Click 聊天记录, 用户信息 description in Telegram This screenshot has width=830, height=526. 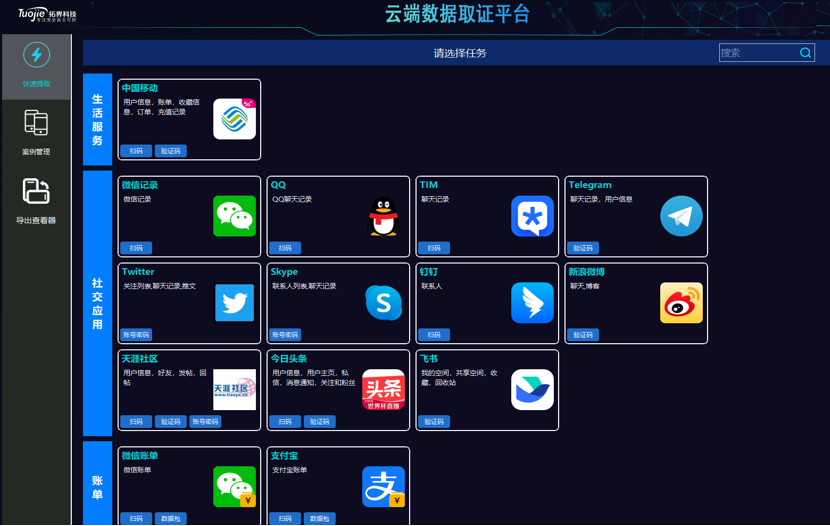click(601, 199)
